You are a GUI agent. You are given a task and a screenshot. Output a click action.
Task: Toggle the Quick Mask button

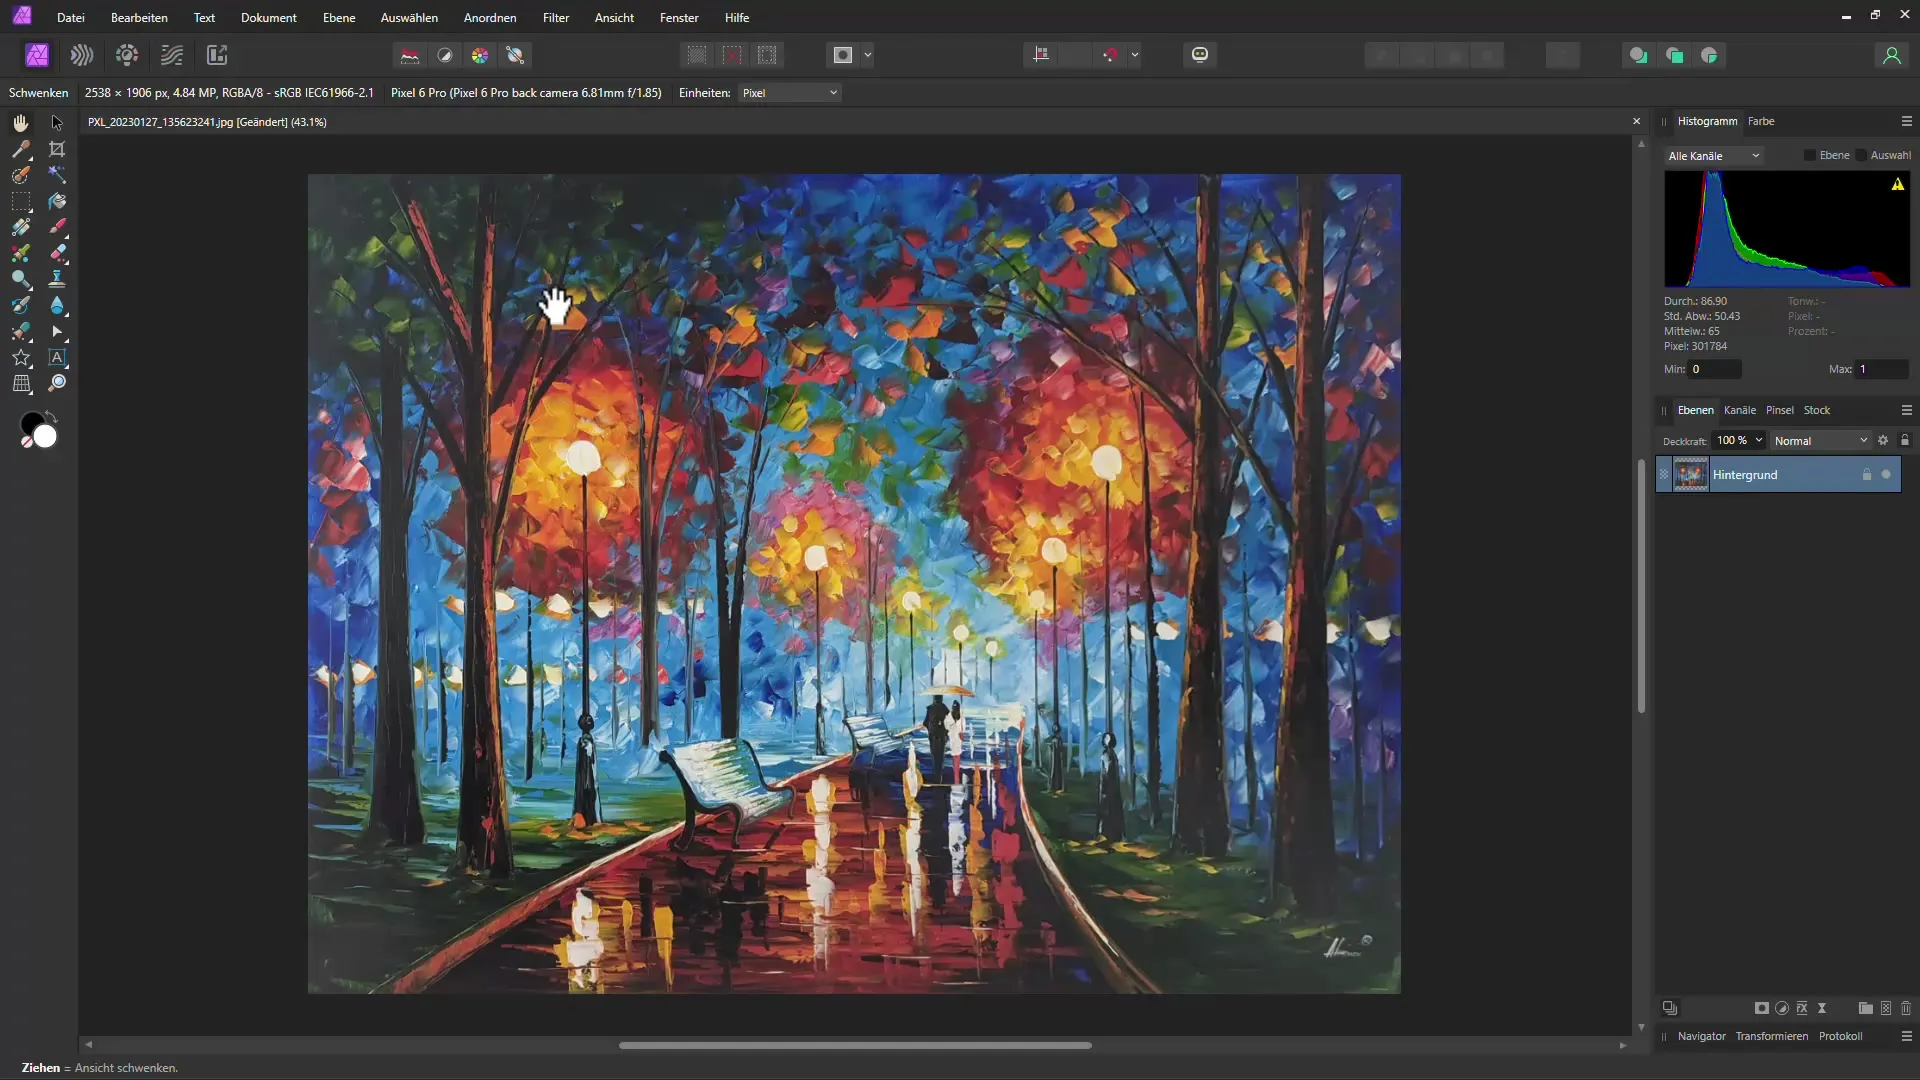843,55
